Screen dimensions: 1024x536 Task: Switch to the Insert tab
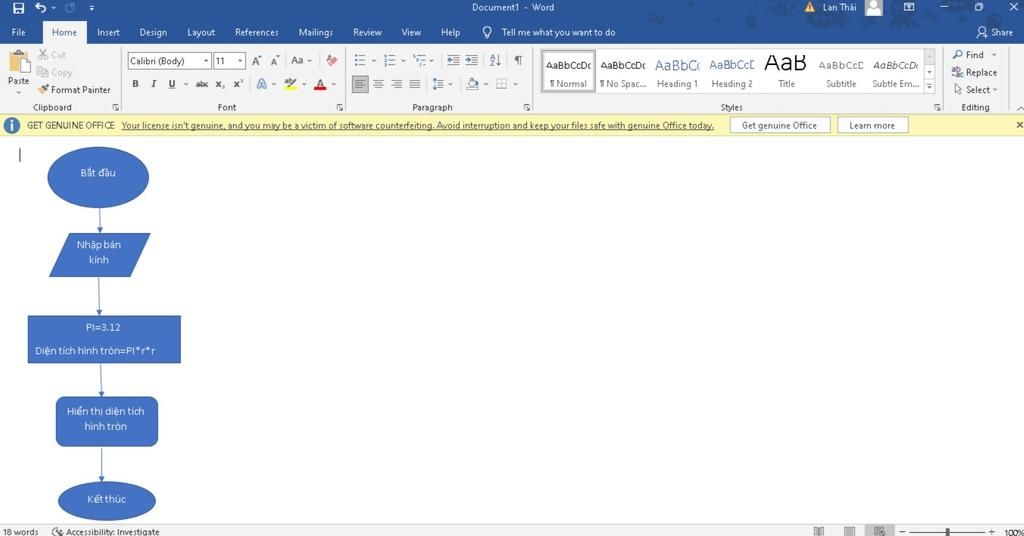[x=108, y=32]
